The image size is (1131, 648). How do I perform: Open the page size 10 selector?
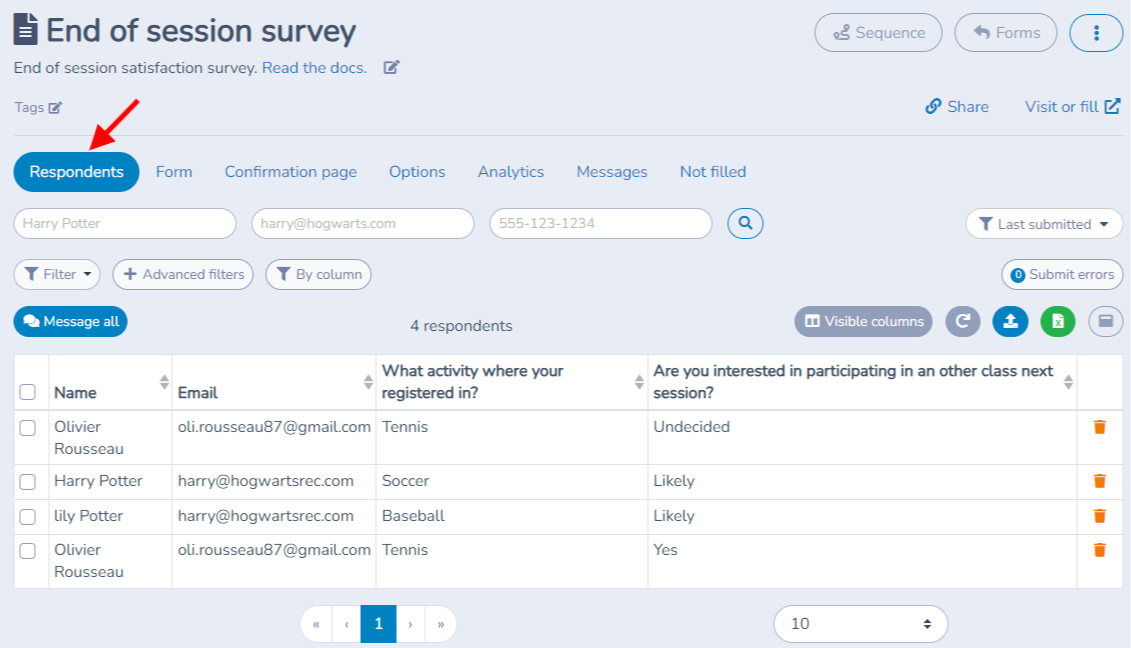[861, 624]
